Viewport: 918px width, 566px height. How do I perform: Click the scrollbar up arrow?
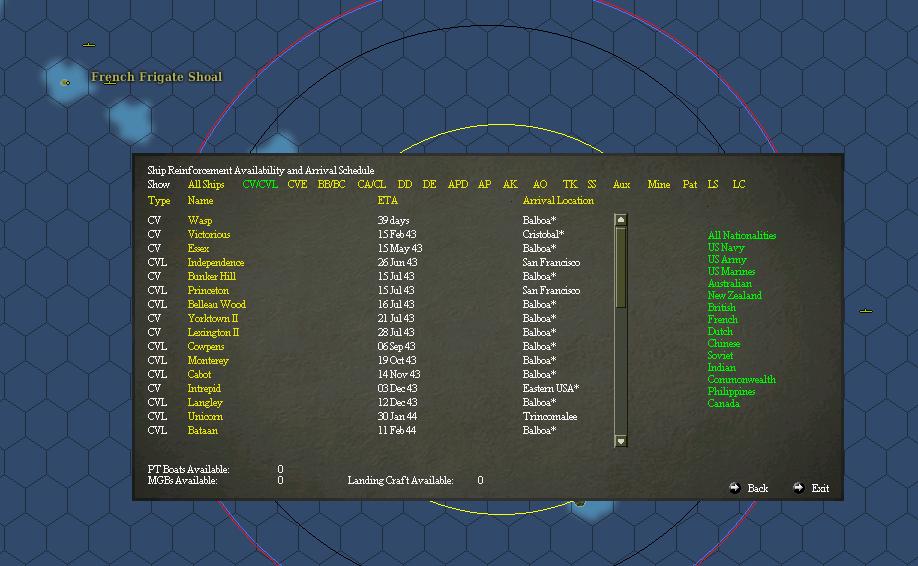click(x=621, y=219)
